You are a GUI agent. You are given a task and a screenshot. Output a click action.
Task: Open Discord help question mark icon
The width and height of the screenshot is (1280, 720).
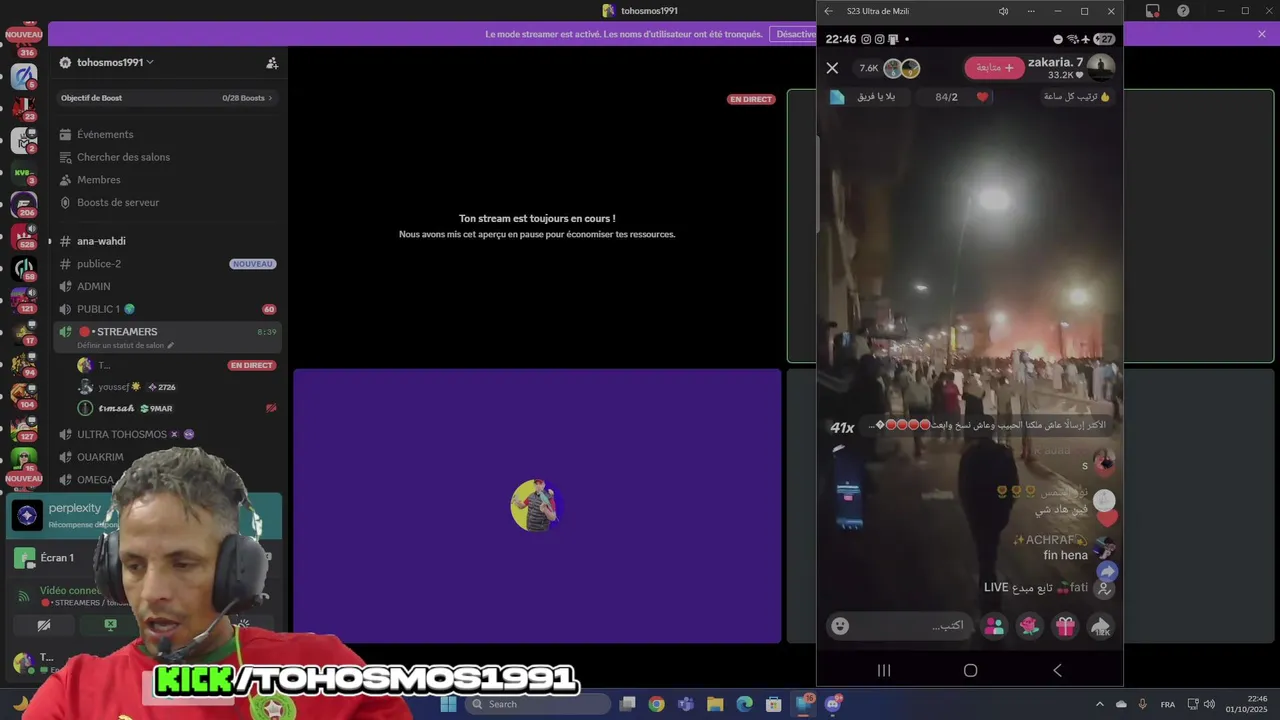tap(1184, 11)
